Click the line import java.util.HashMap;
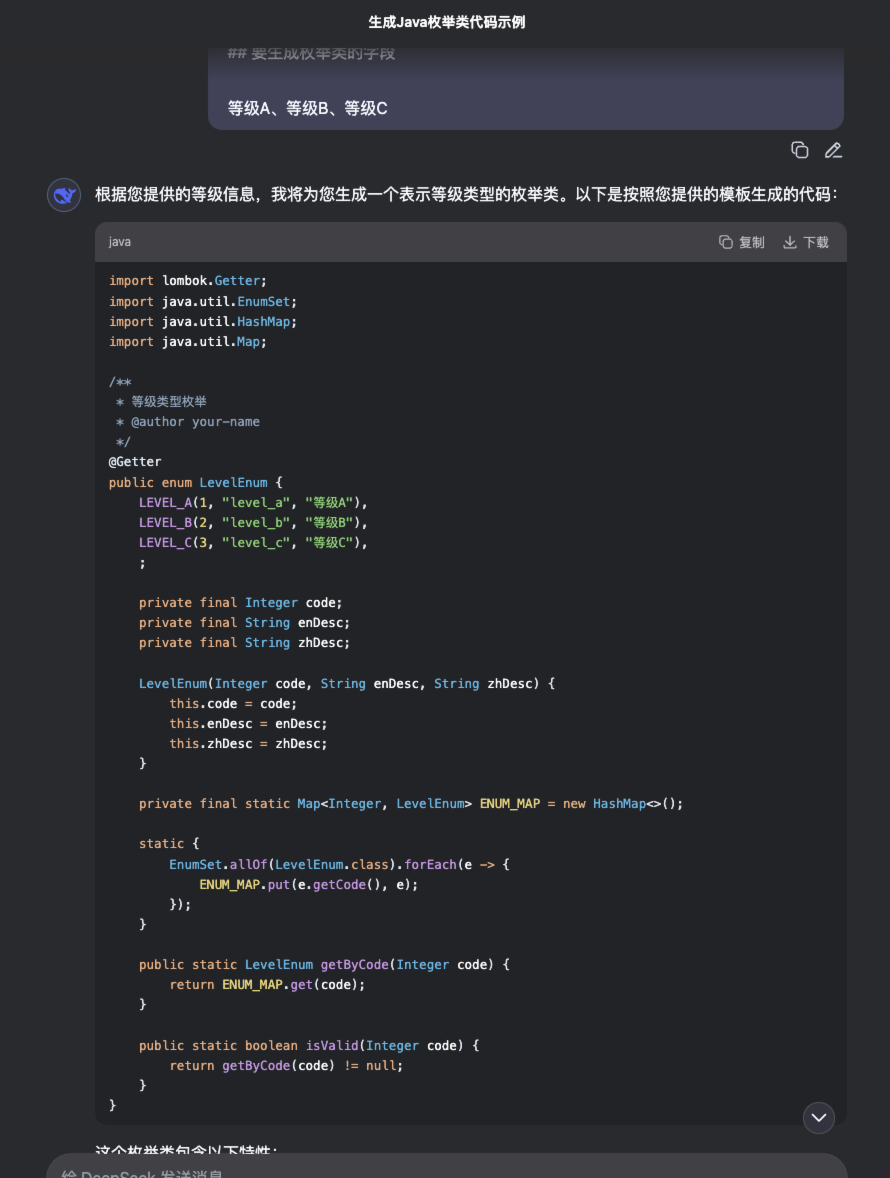 (x=203, y=322)
